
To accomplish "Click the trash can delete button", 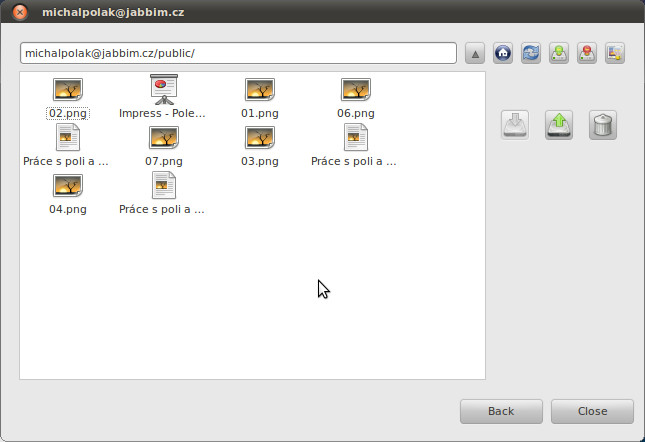I will click(603, 124).
